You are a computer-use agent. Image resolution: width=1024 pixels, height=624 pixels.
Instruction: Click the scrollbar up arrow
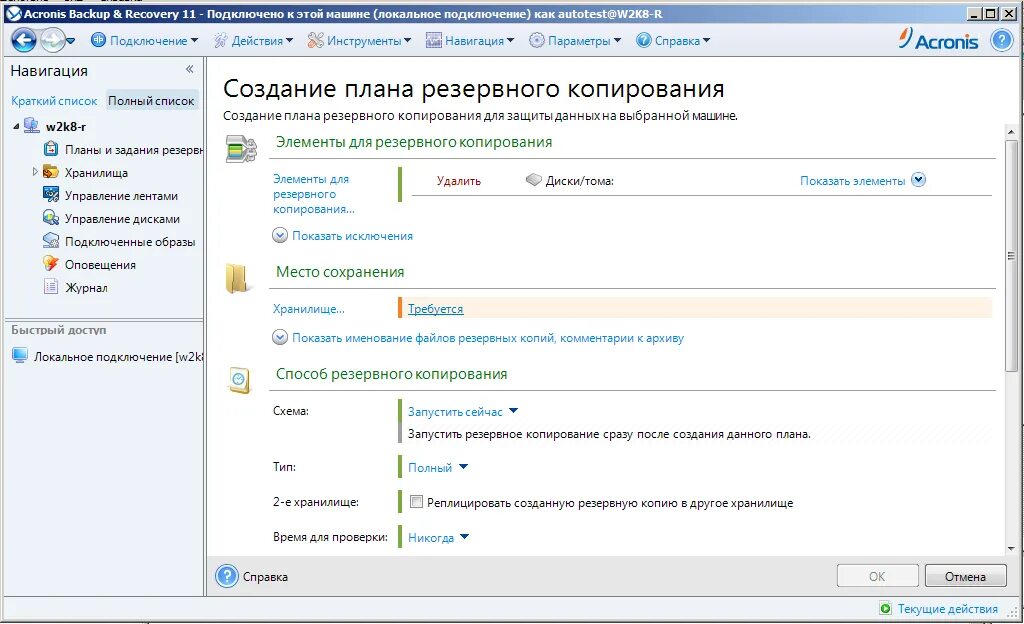pyautogui.click(x=1011, y=133)
